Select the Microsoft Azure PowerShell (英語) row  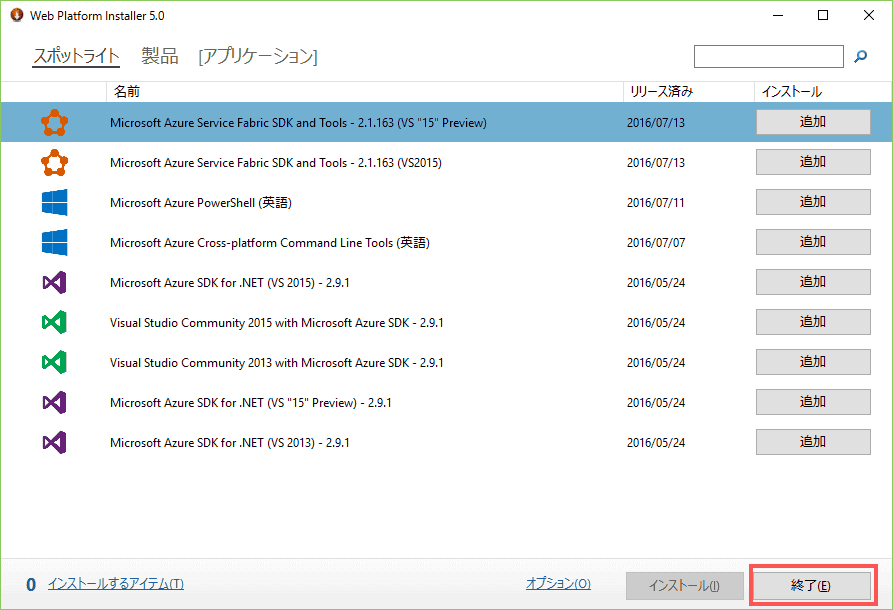(446, 202)
